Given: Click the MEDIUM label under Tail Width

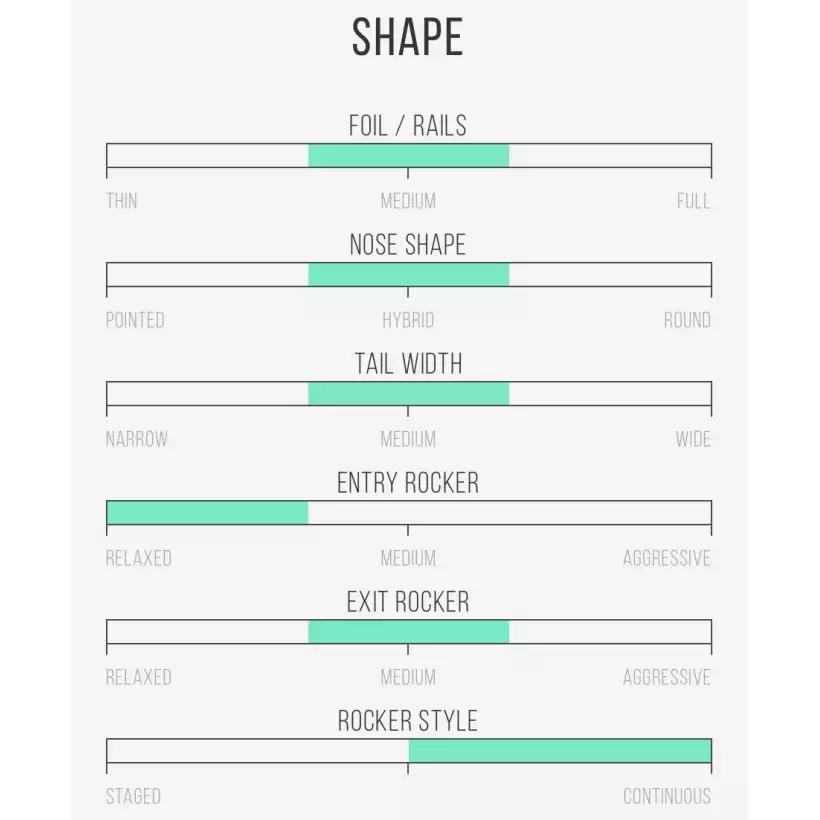Looking at the screenshot, I should (408, 439).
